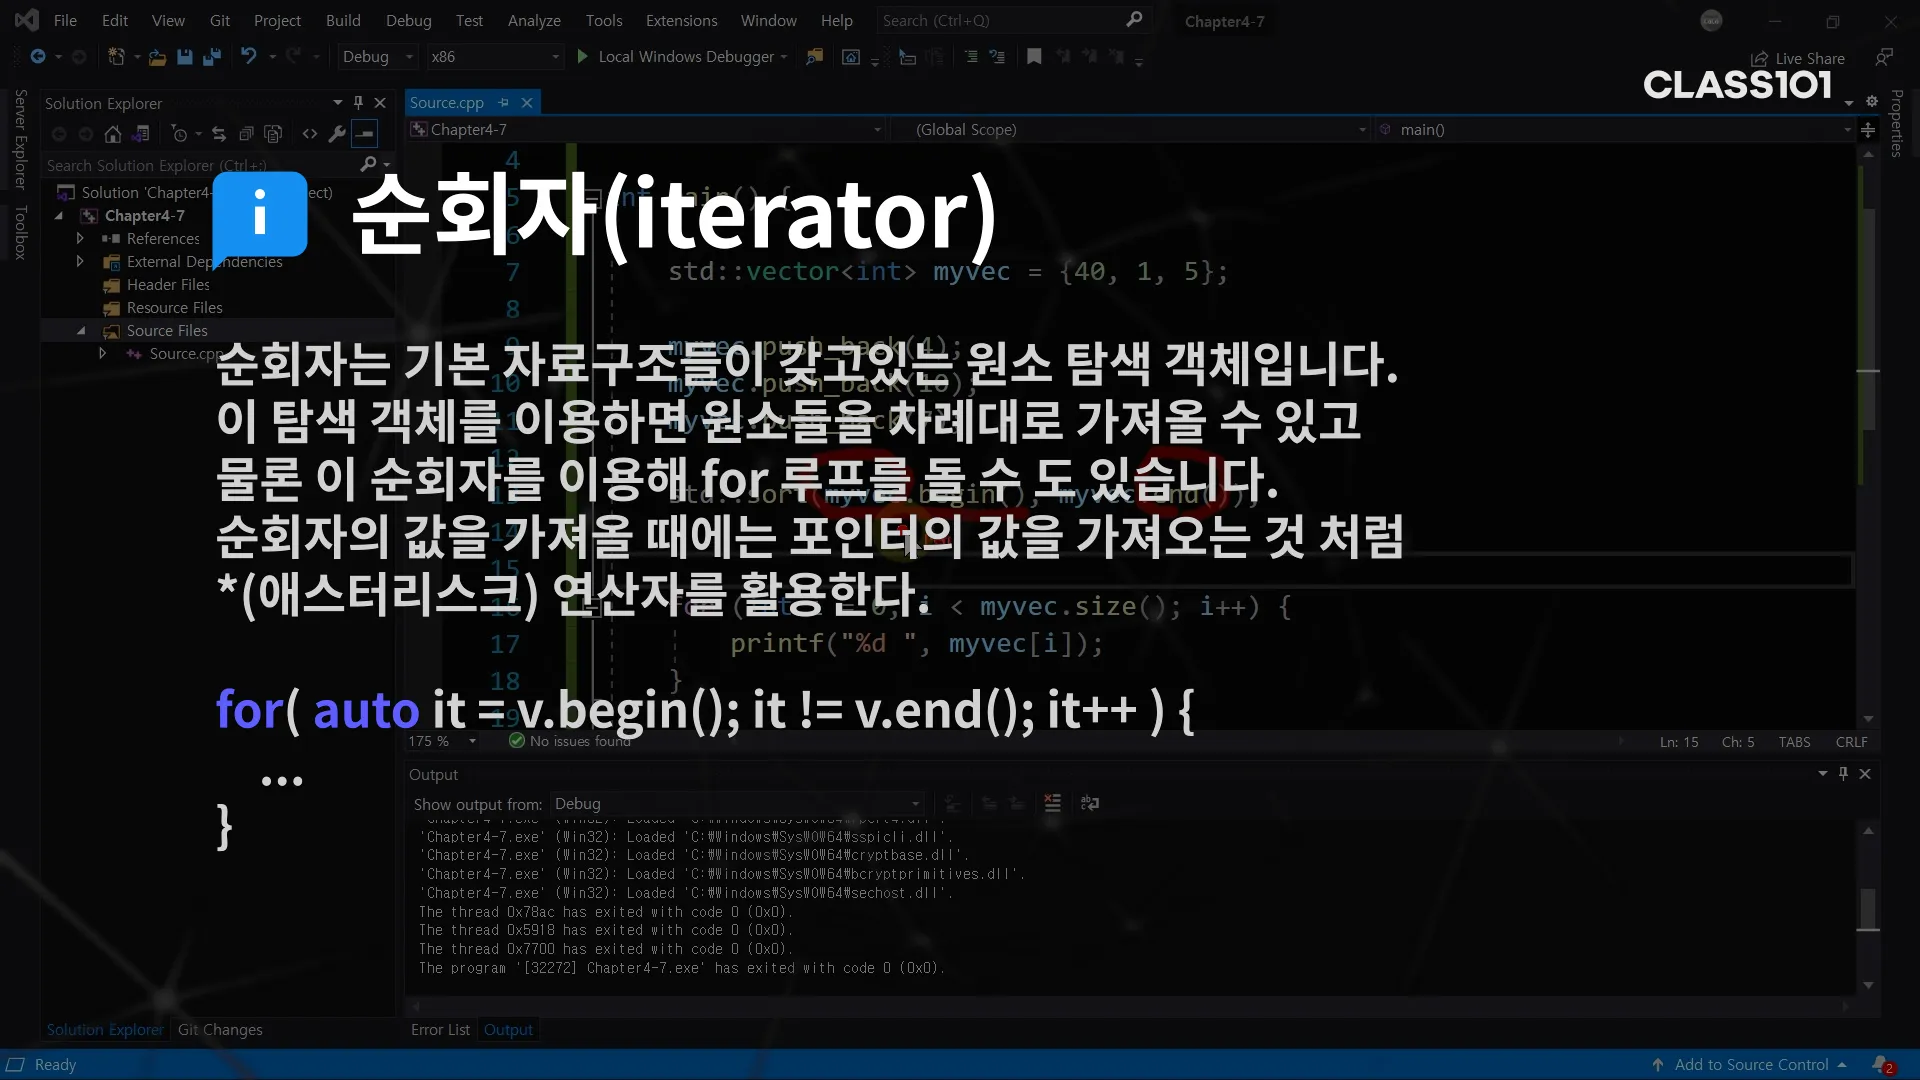Image resolution: width=1920 pixels, height=1080 pixels.
Task: Click the Output panel vertical scrollbar thumb
Action: coord(1867,909)
